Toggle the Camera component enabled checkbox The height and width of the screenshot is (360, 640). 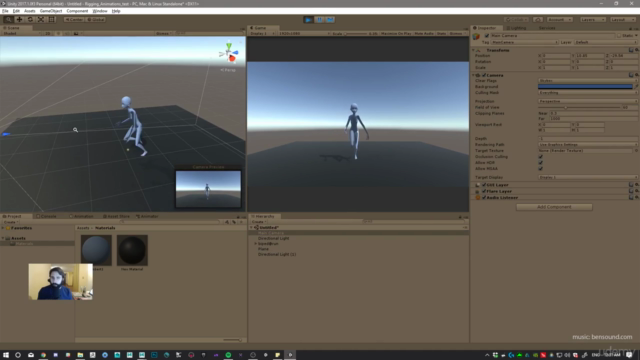pyautogui.click(x=484, y=75)
